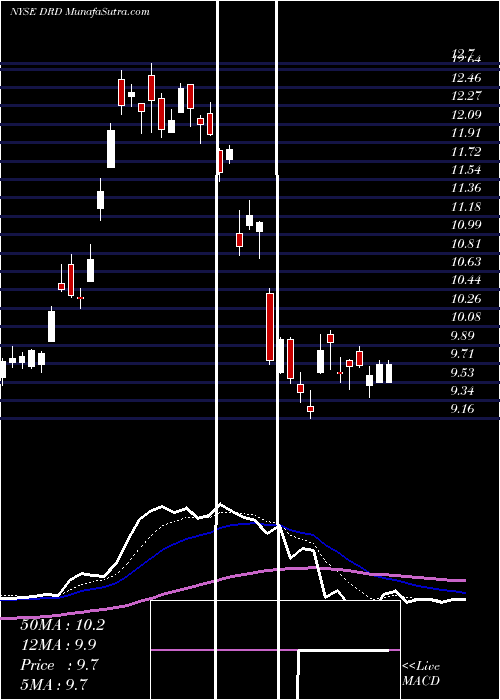The width and height of the screenshot is (500, 700).
Task: Select the 12.27 price axis label
Action: (466, 96)
